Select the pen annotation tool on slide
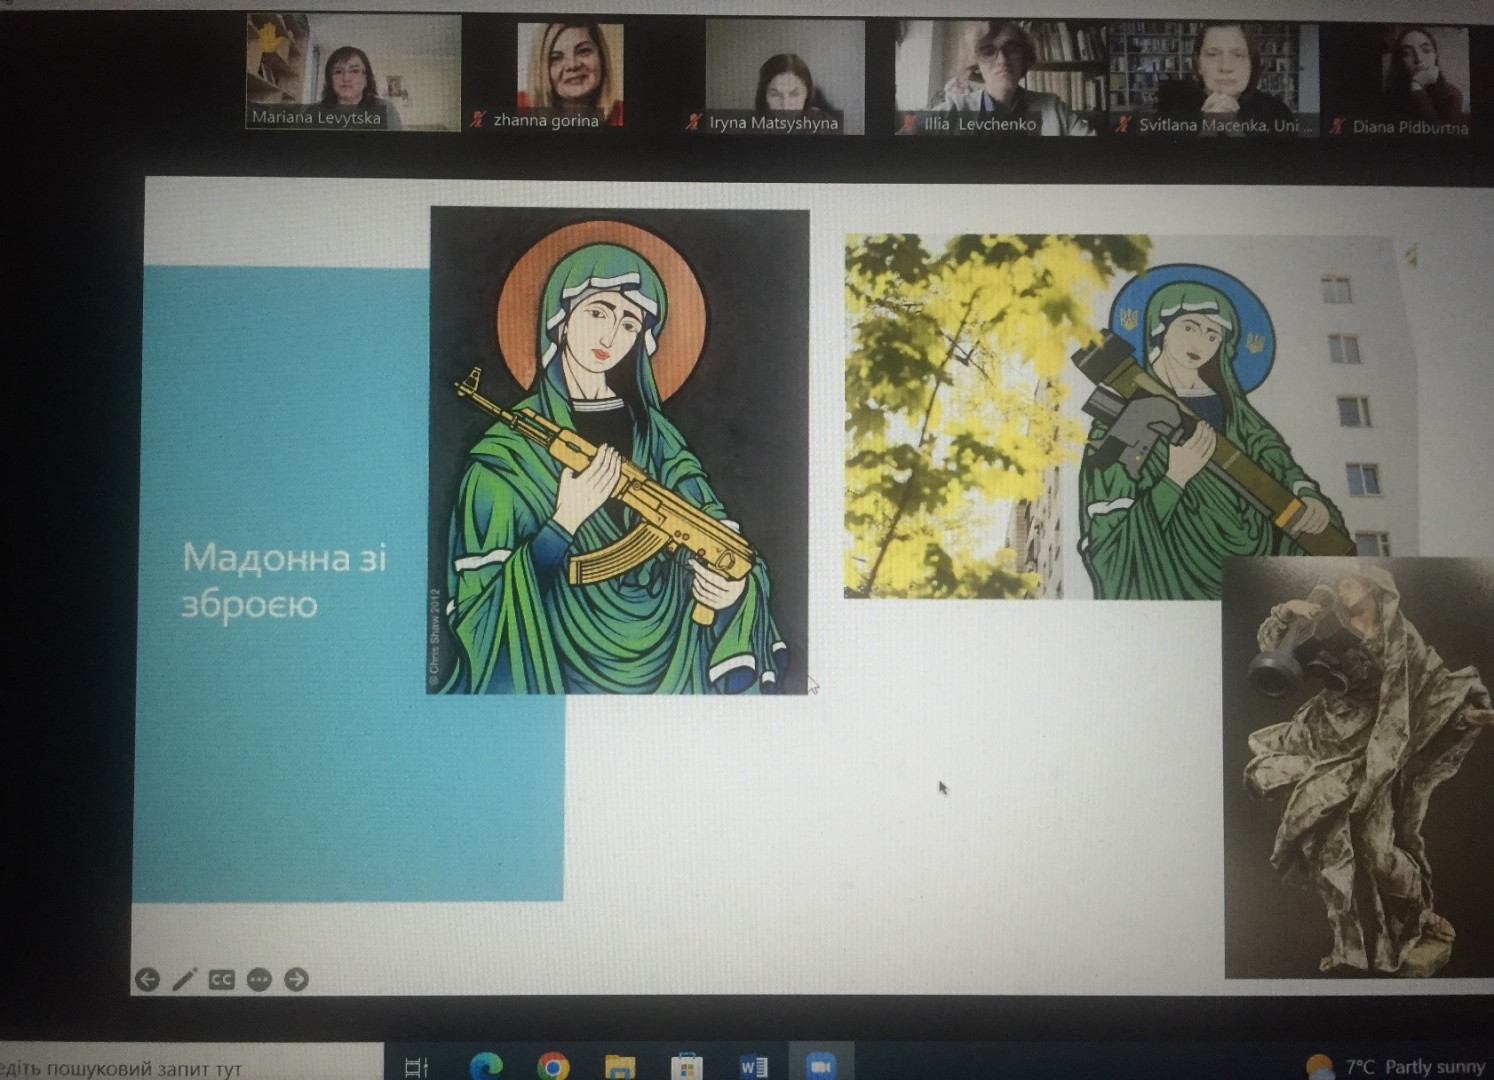 [x=185, y=979]
